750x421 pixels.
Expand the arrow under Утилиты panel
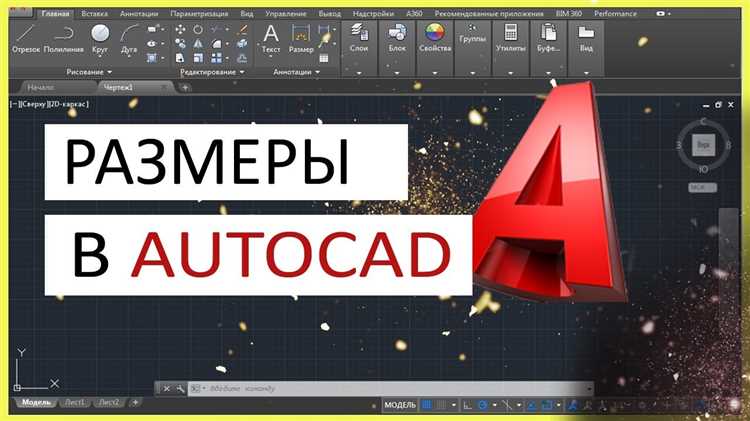[510, 73]
